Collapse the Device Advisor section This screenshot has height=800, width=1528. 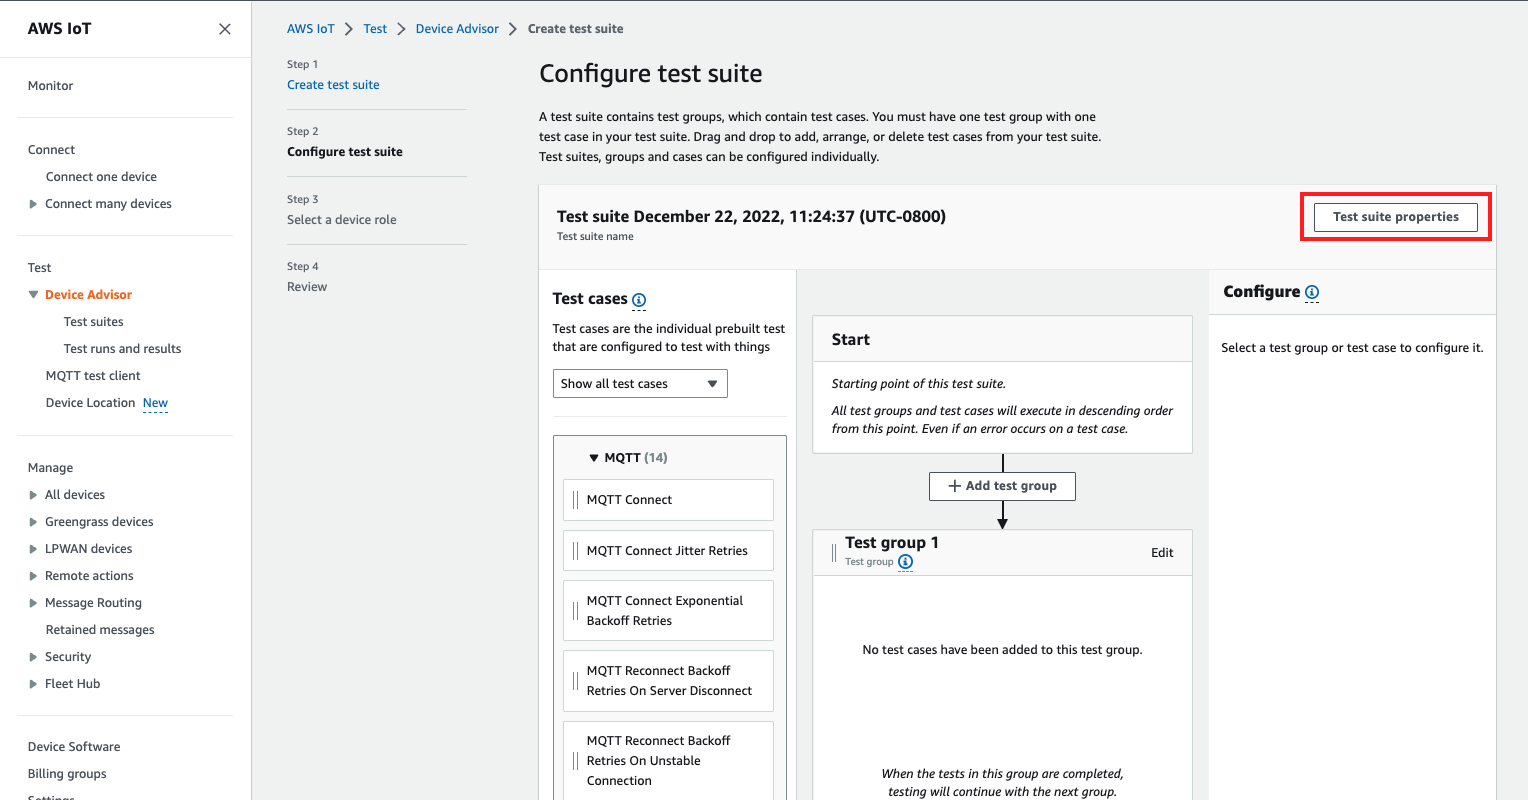(x=34, y=294)
